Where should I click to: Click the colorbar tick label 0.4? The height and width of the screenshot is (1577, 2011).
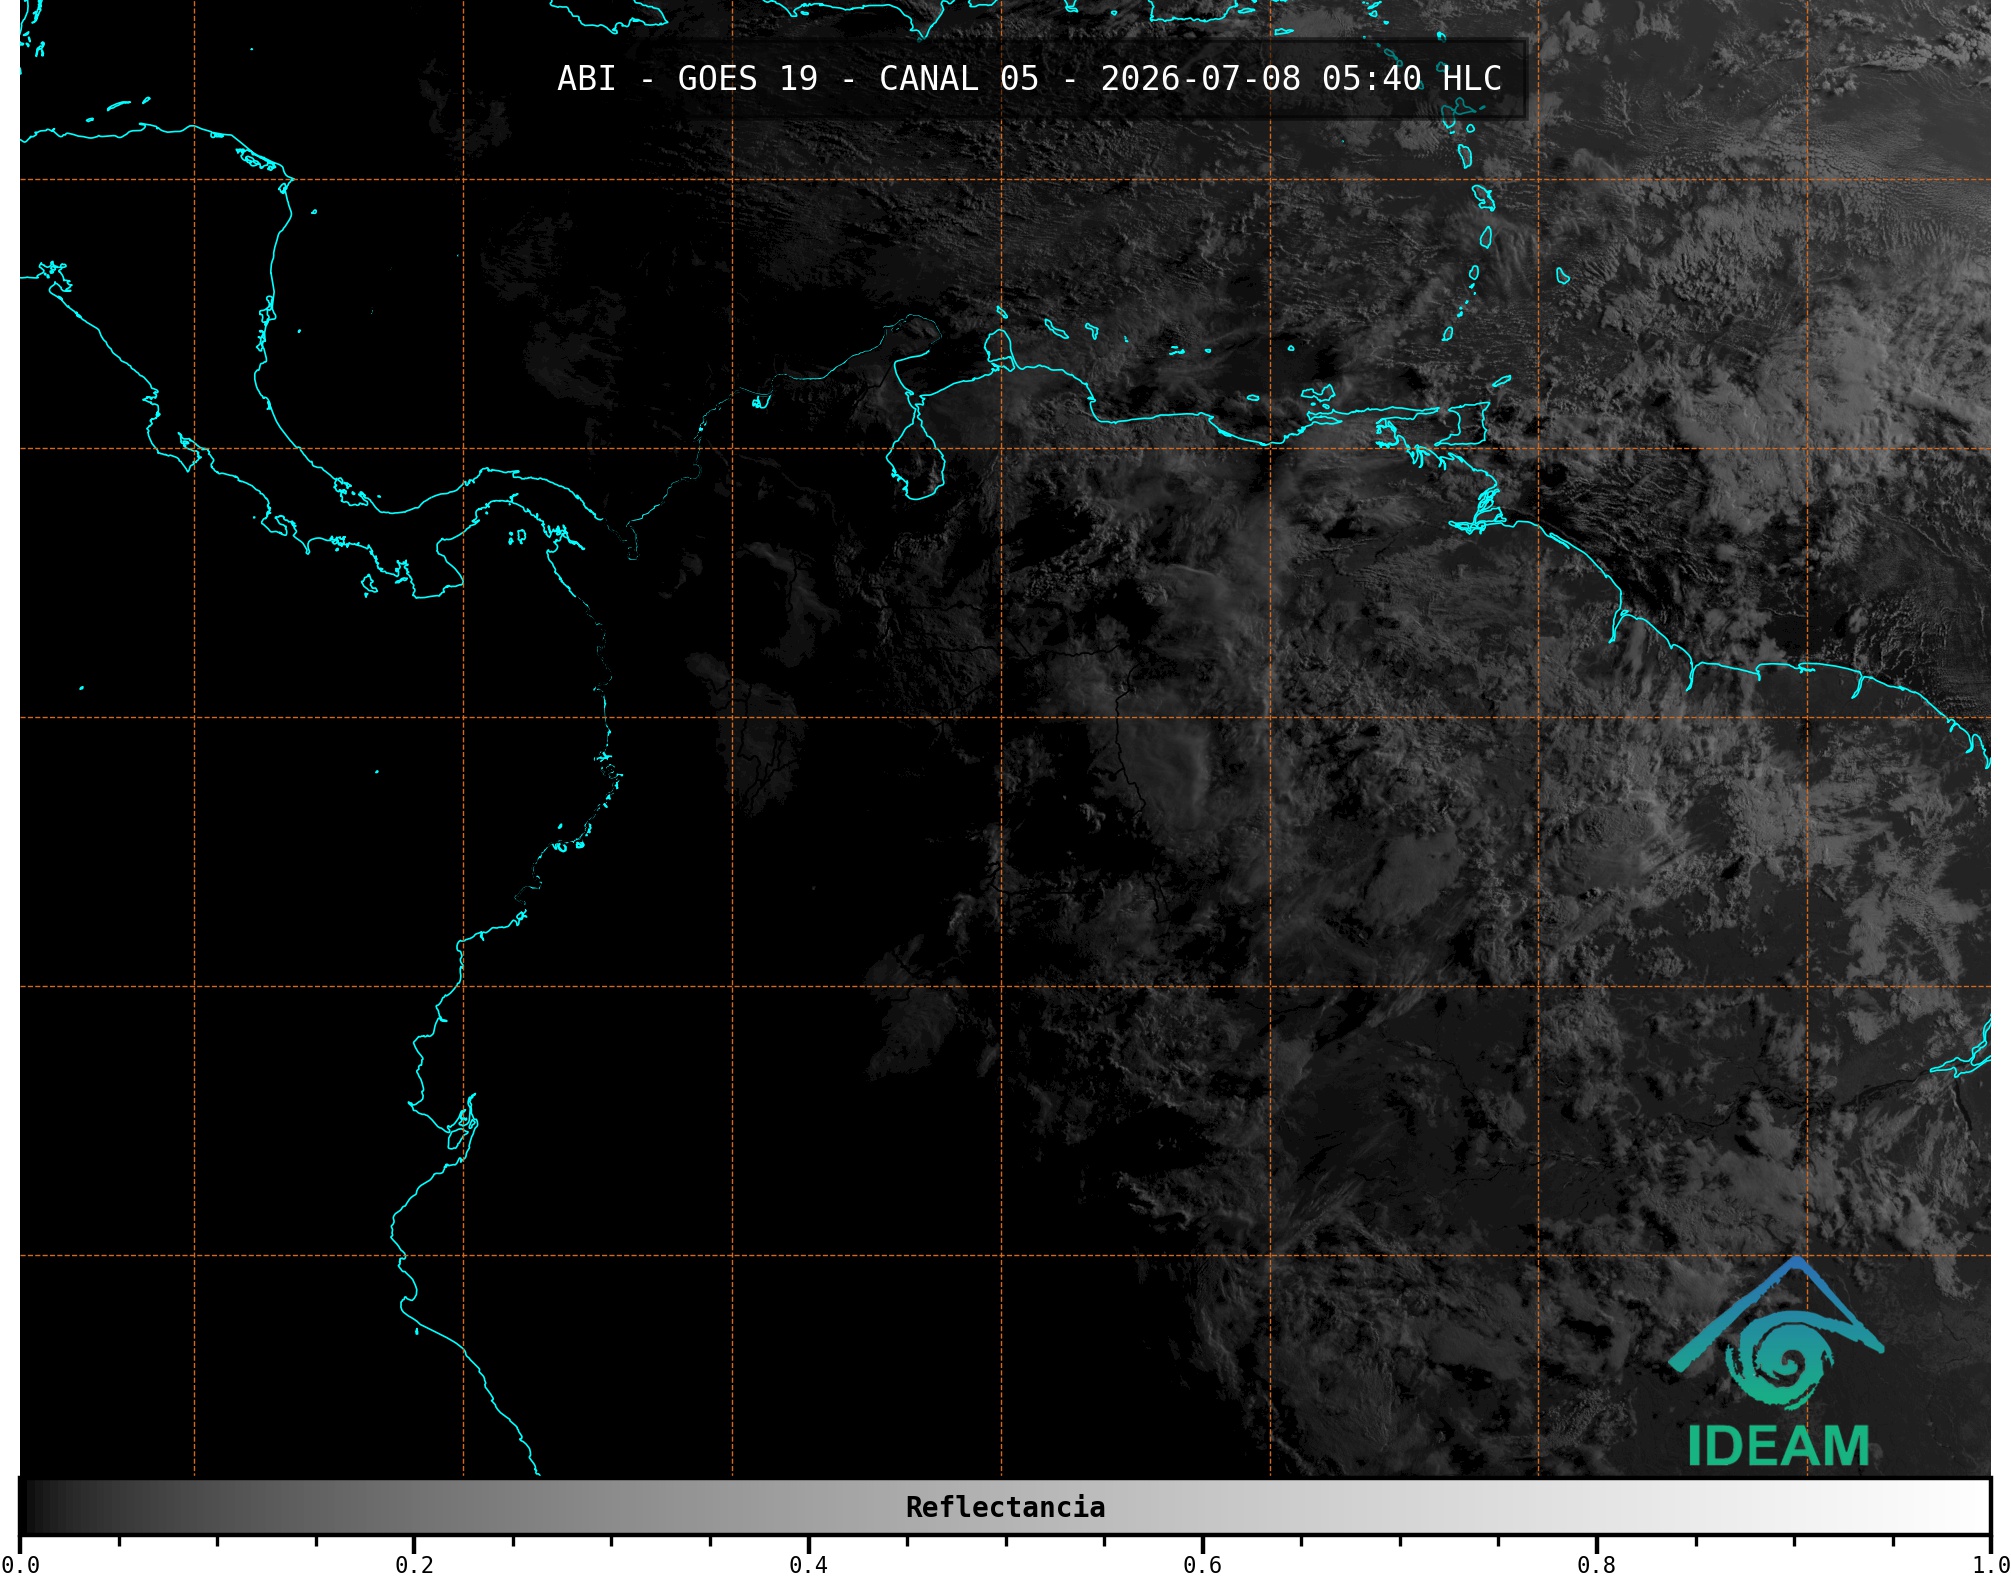[x=808, y=1565]
